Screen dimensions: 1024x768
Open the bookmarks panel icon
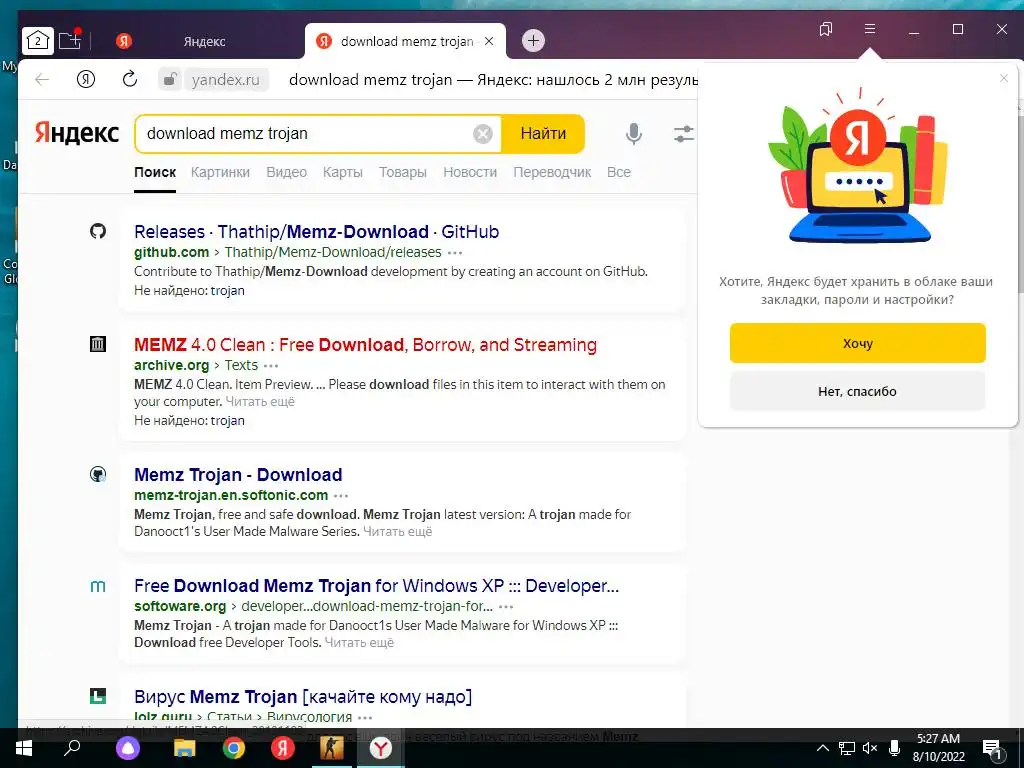(x=825, y=29)
